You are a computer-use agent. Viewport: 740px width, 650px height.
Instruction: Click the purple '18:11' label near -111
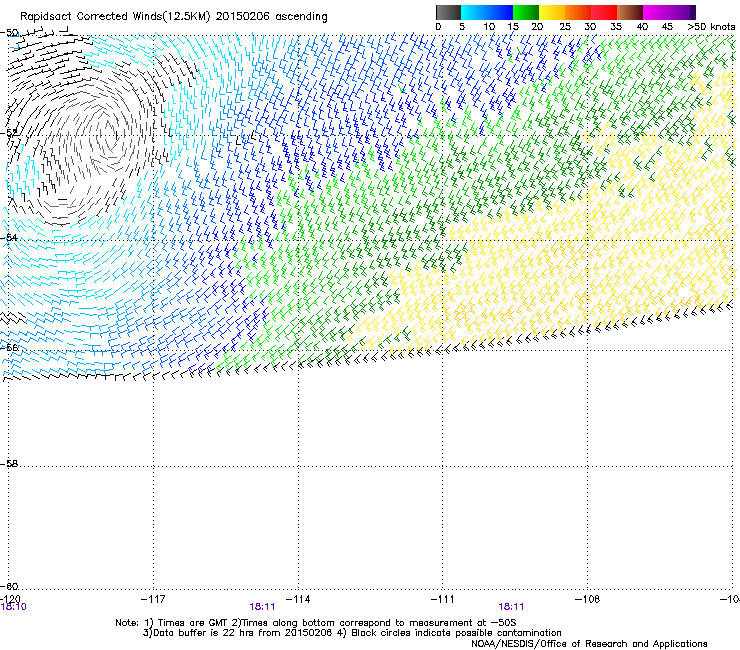tap(512, 607)
